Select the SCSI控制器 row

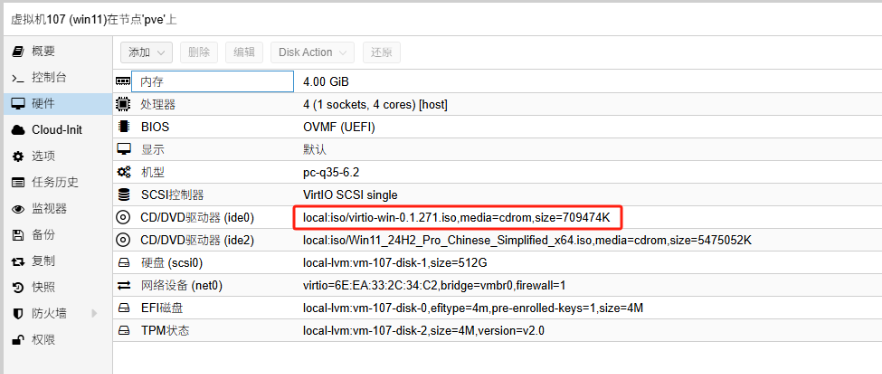[497, 195]
